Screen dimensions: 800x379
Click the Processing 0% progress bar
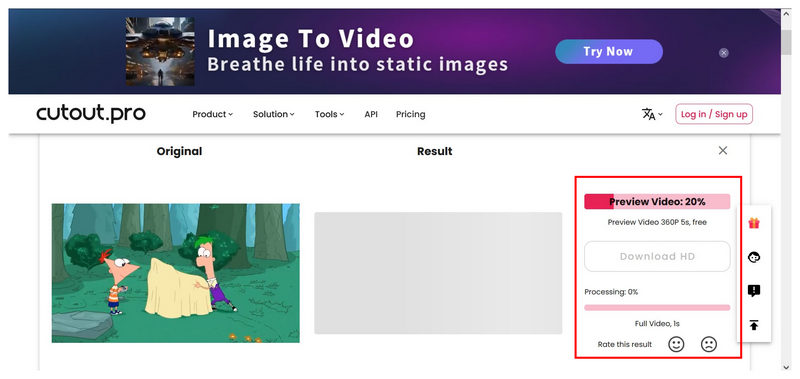657,308
